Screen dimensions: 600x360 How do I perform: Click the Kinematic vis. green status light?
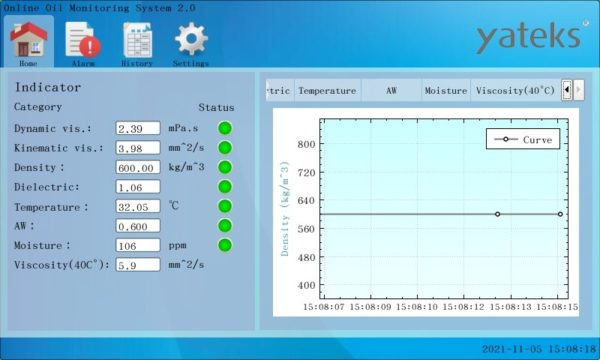pos(225,147)
